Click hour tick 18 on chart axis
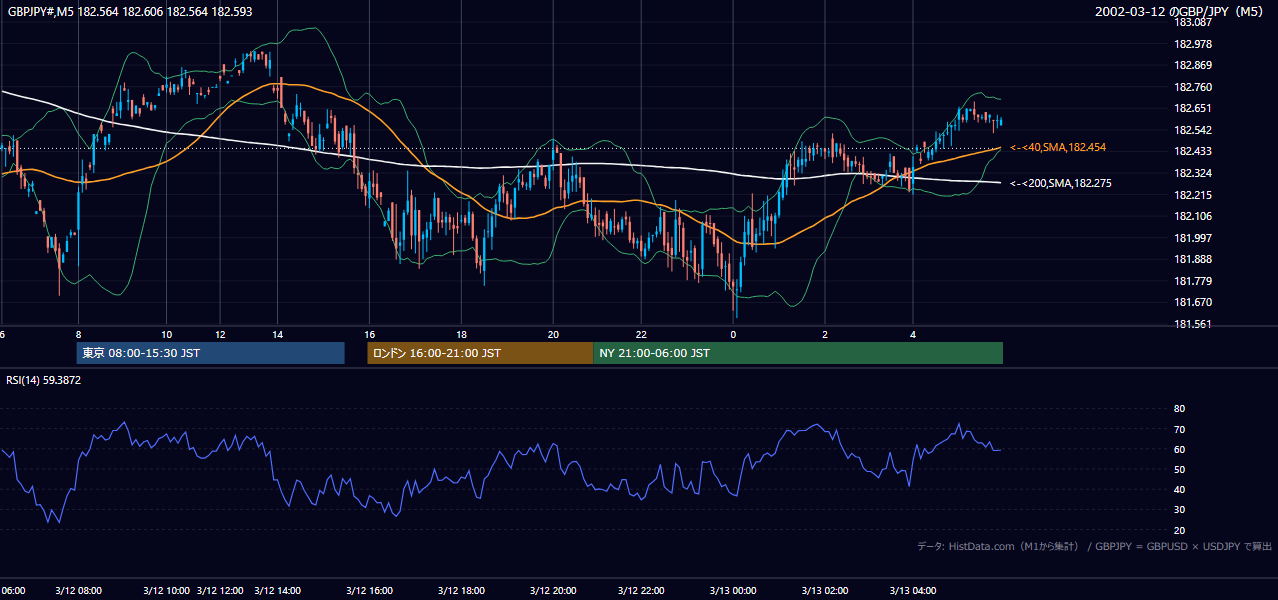1278x600 pixels. 461,334
